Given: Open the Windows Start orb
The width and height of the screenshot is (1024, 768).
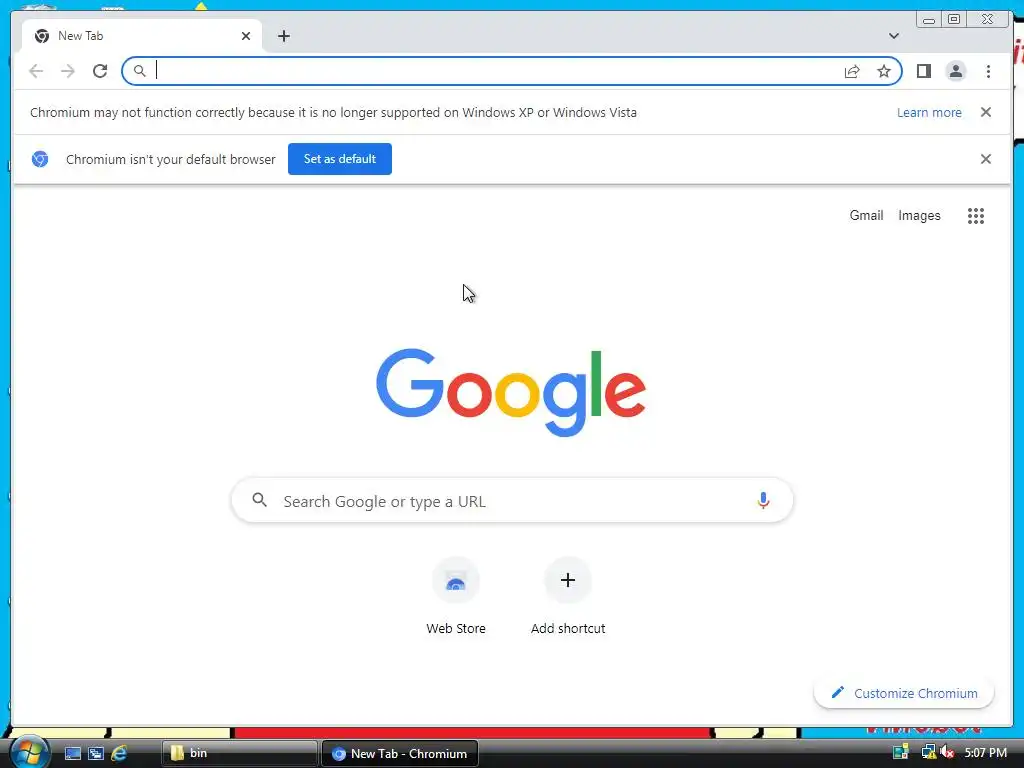Looking at the screenshot, I should 29,752.
